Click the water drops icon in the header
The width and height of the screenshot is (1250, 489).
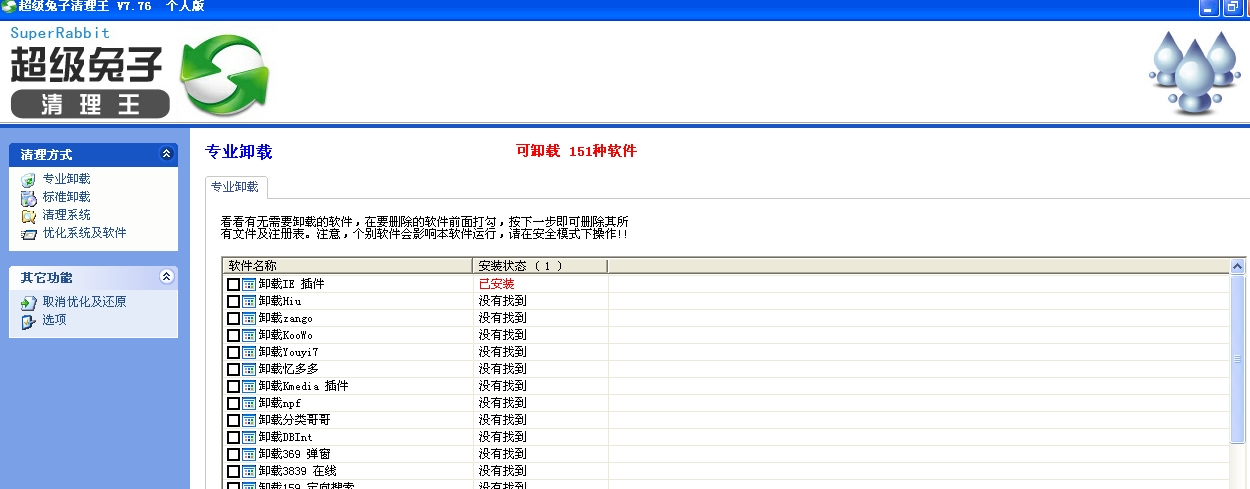pyautogui.click(x=1193, y=73)
